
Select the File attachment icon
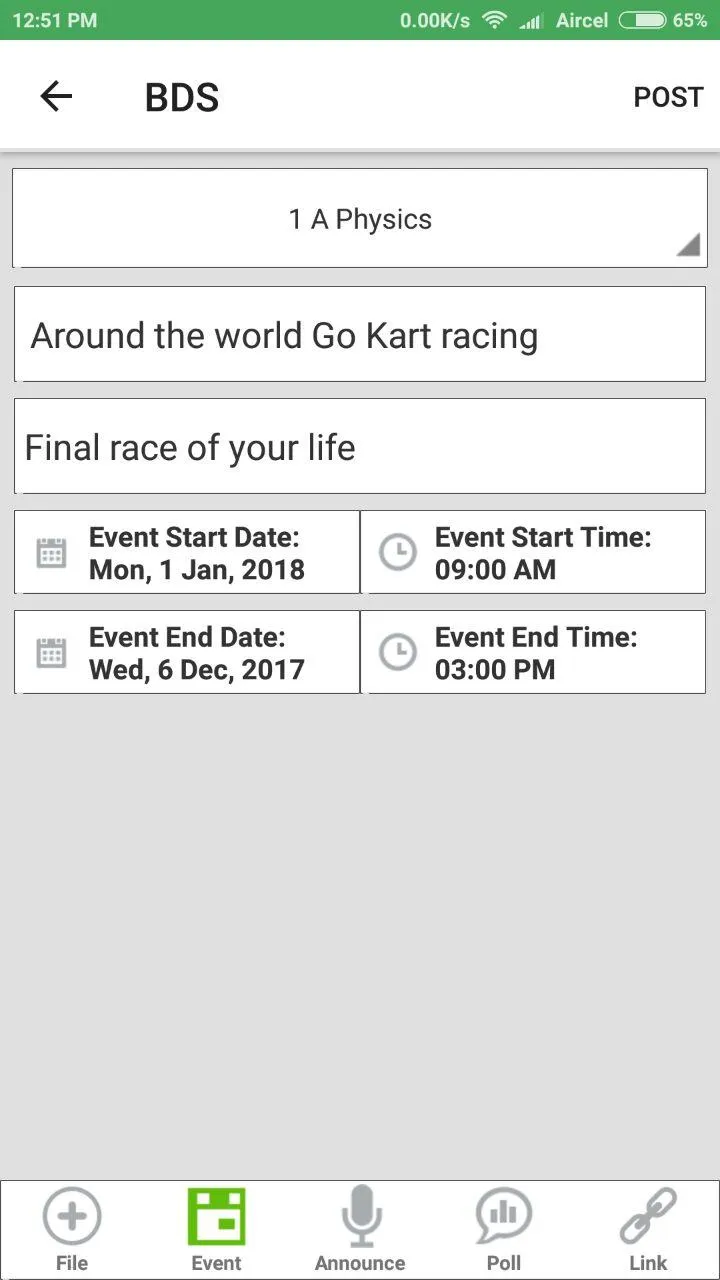(x=72, y=1216)
